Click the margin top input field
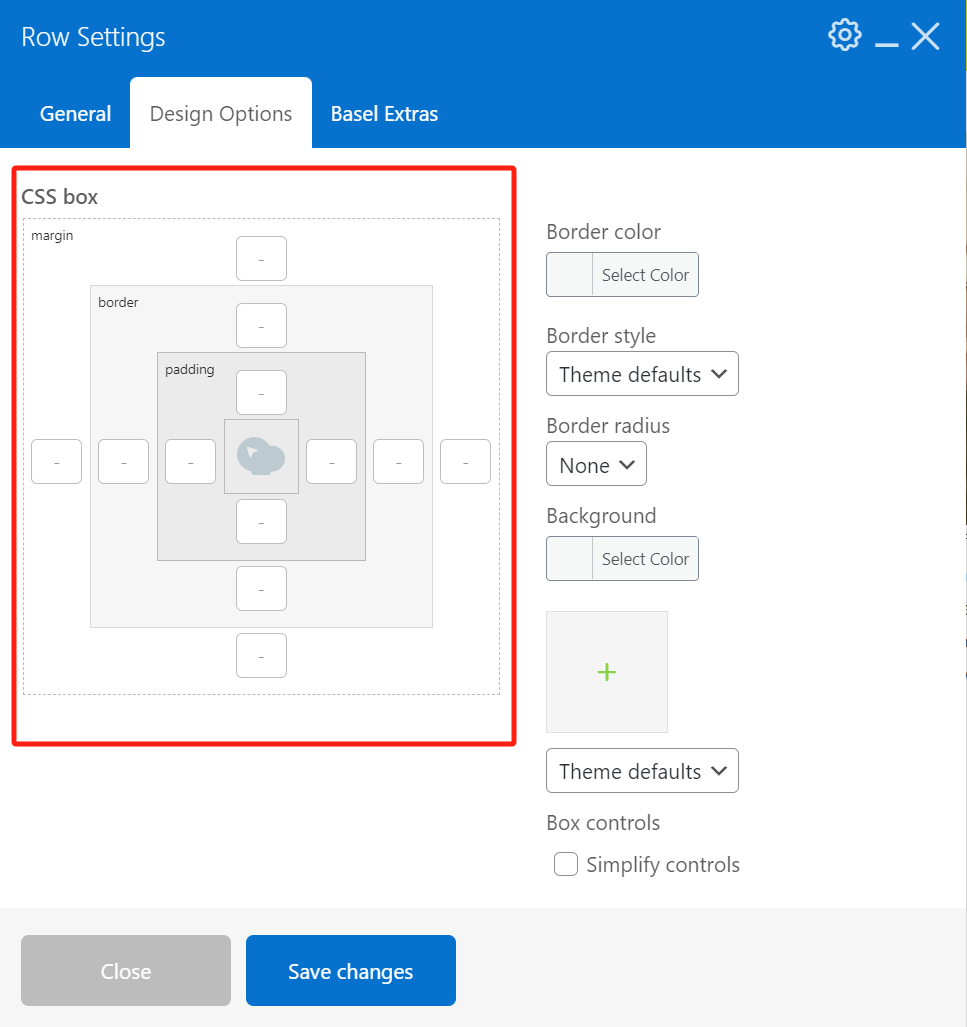Image resolution: width=967 pixels, height=1027 pixels. [x=261, y=259]
